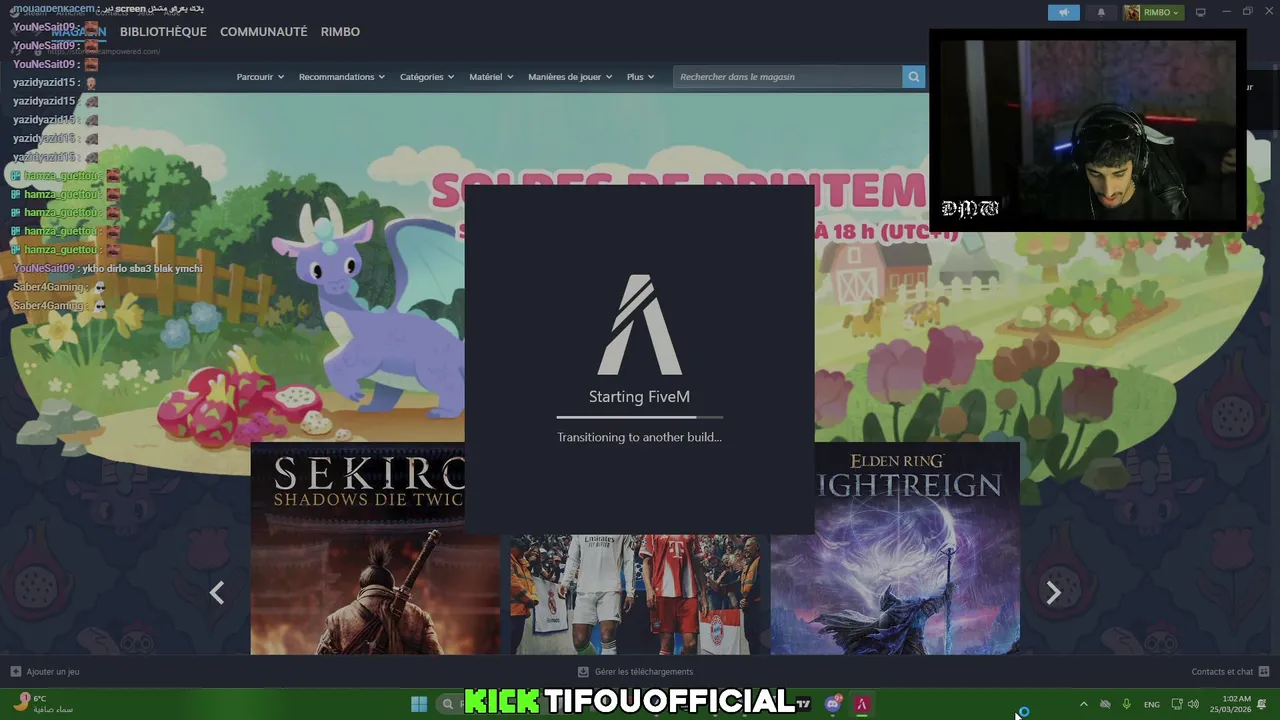Image resolution: width=1280 pixels, height=720 pixels.
Task: Show hidden system tray icons
Action: point(1083,704)
